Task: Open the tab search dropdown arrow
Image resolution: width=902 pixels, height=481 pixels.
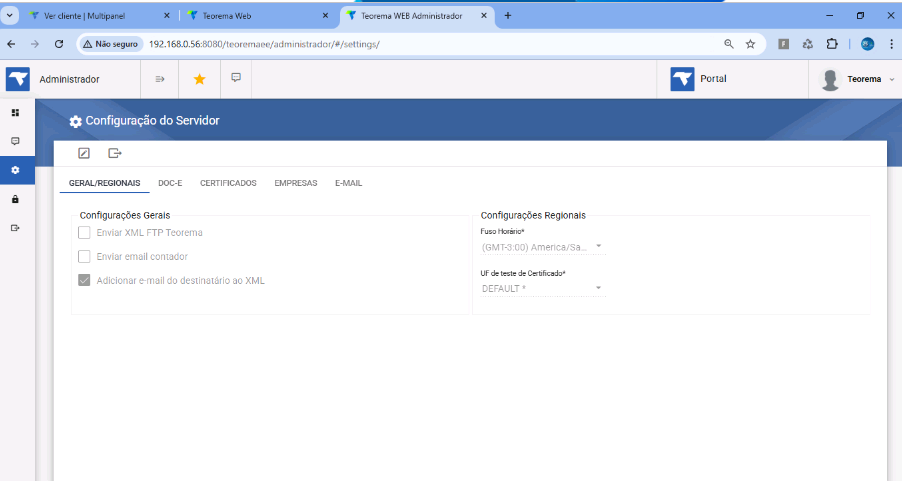Action: tap(9, 16)
